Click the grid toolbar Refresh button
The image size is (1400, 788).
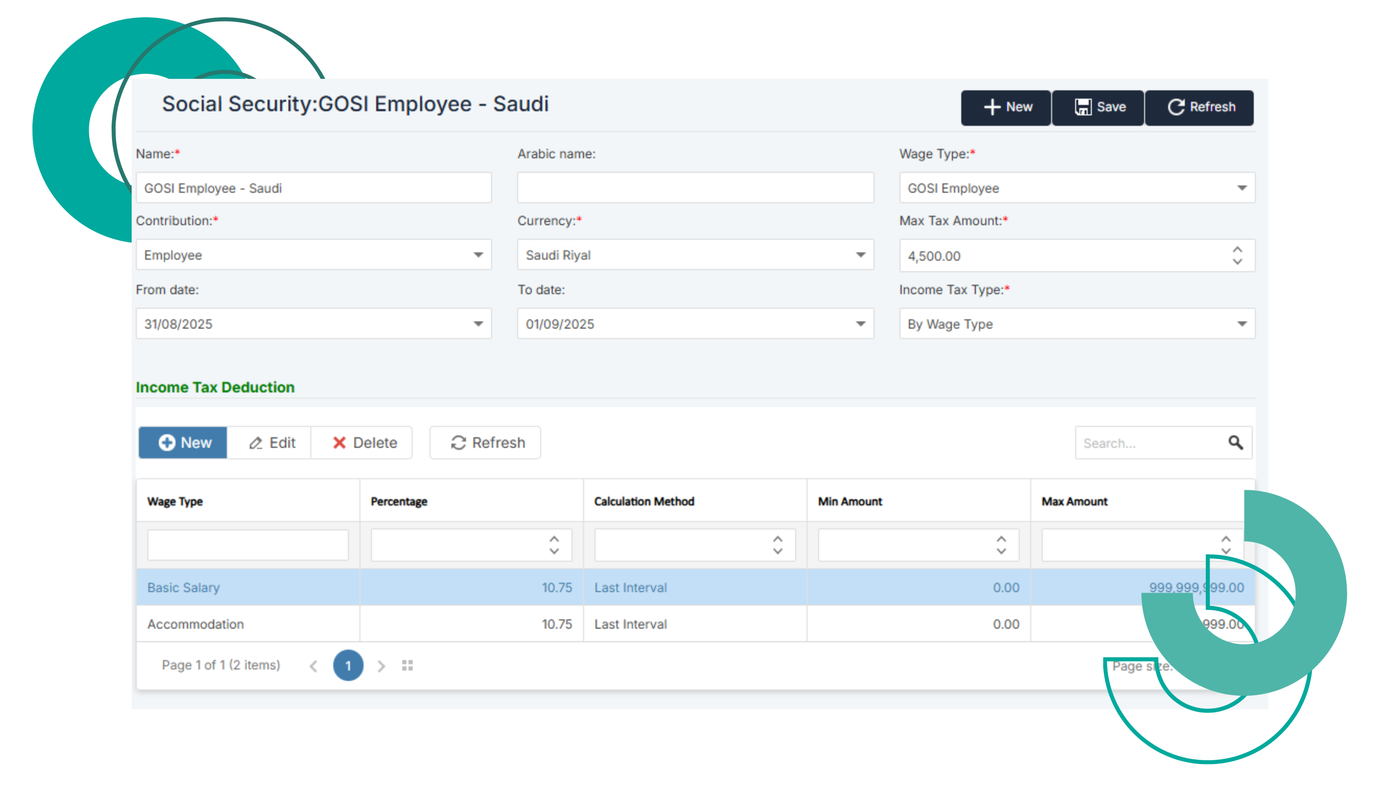pyautogui.click(x=486, y=443)
